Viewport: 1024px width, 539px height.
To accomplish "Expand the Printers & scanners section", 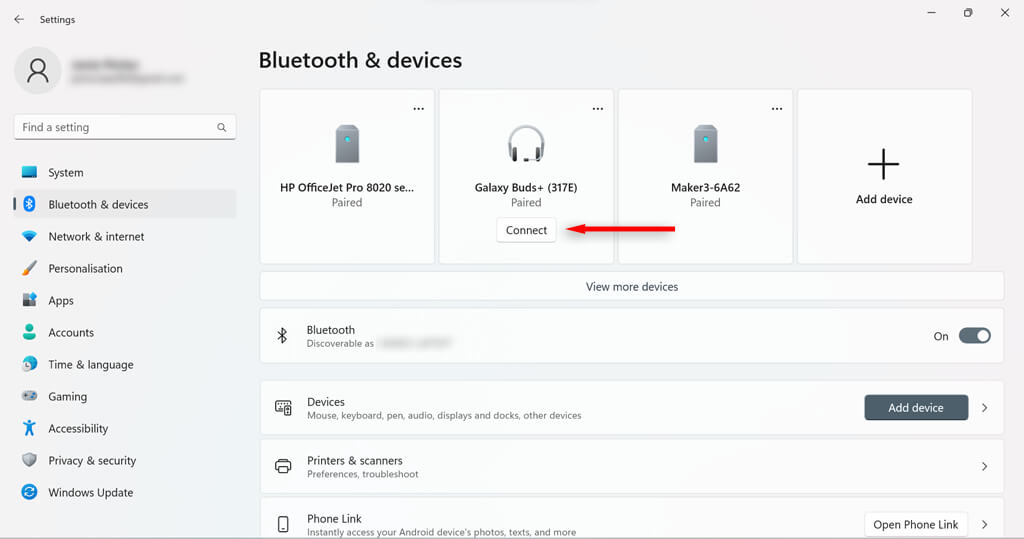I will click(x=984, y=466).
